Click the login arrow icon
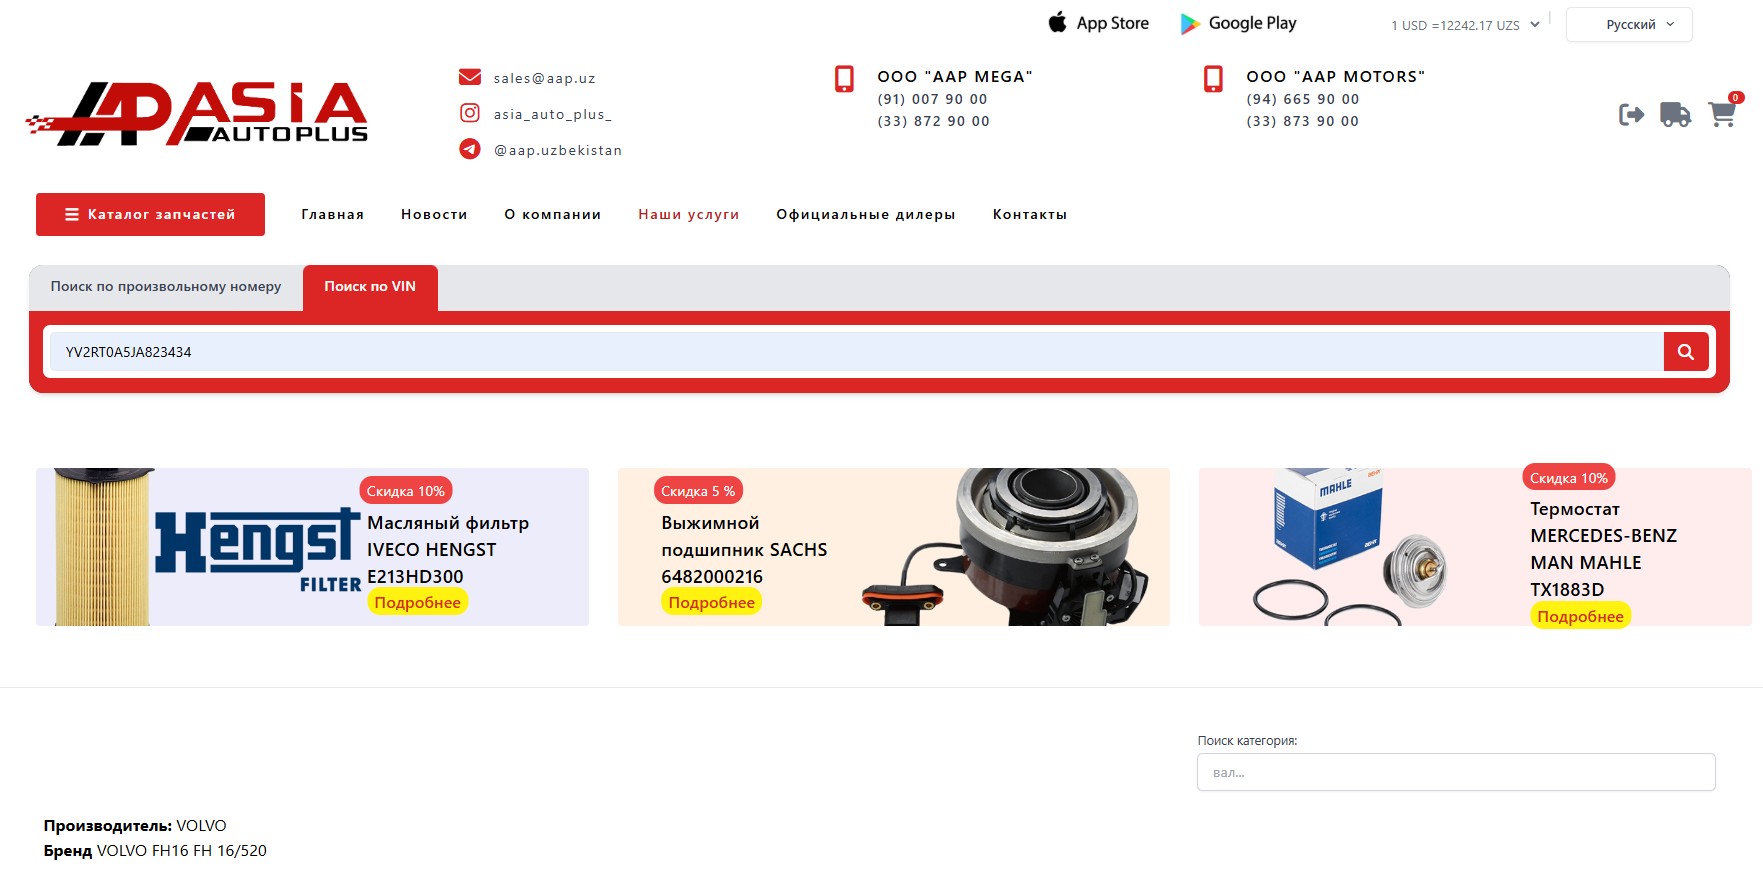 [1631, 115]
